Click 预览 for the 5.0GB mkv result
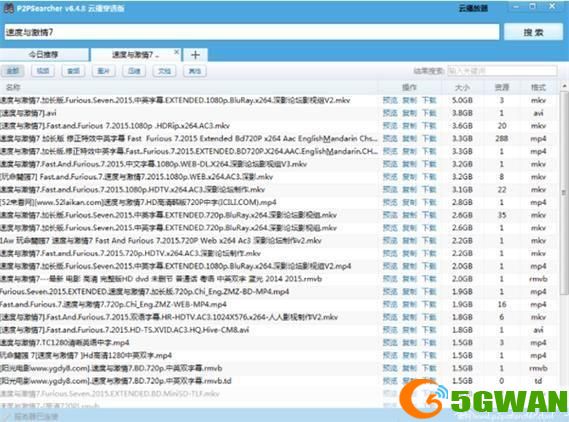 coord(390,101)
